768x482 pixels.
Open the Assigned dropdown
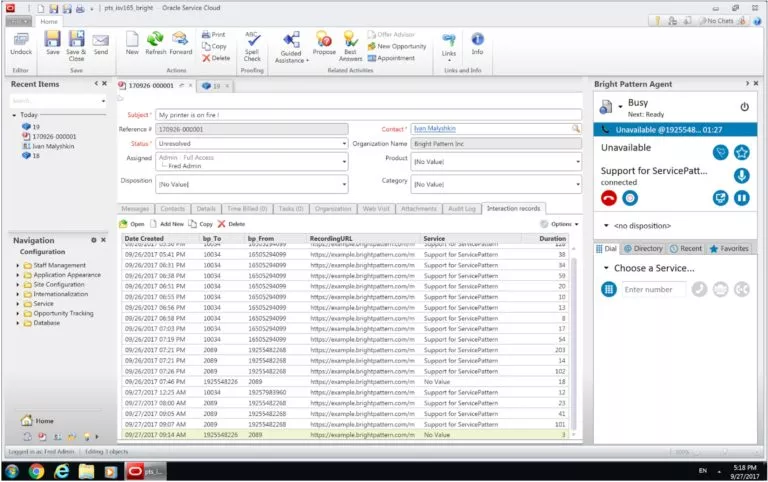344,162
